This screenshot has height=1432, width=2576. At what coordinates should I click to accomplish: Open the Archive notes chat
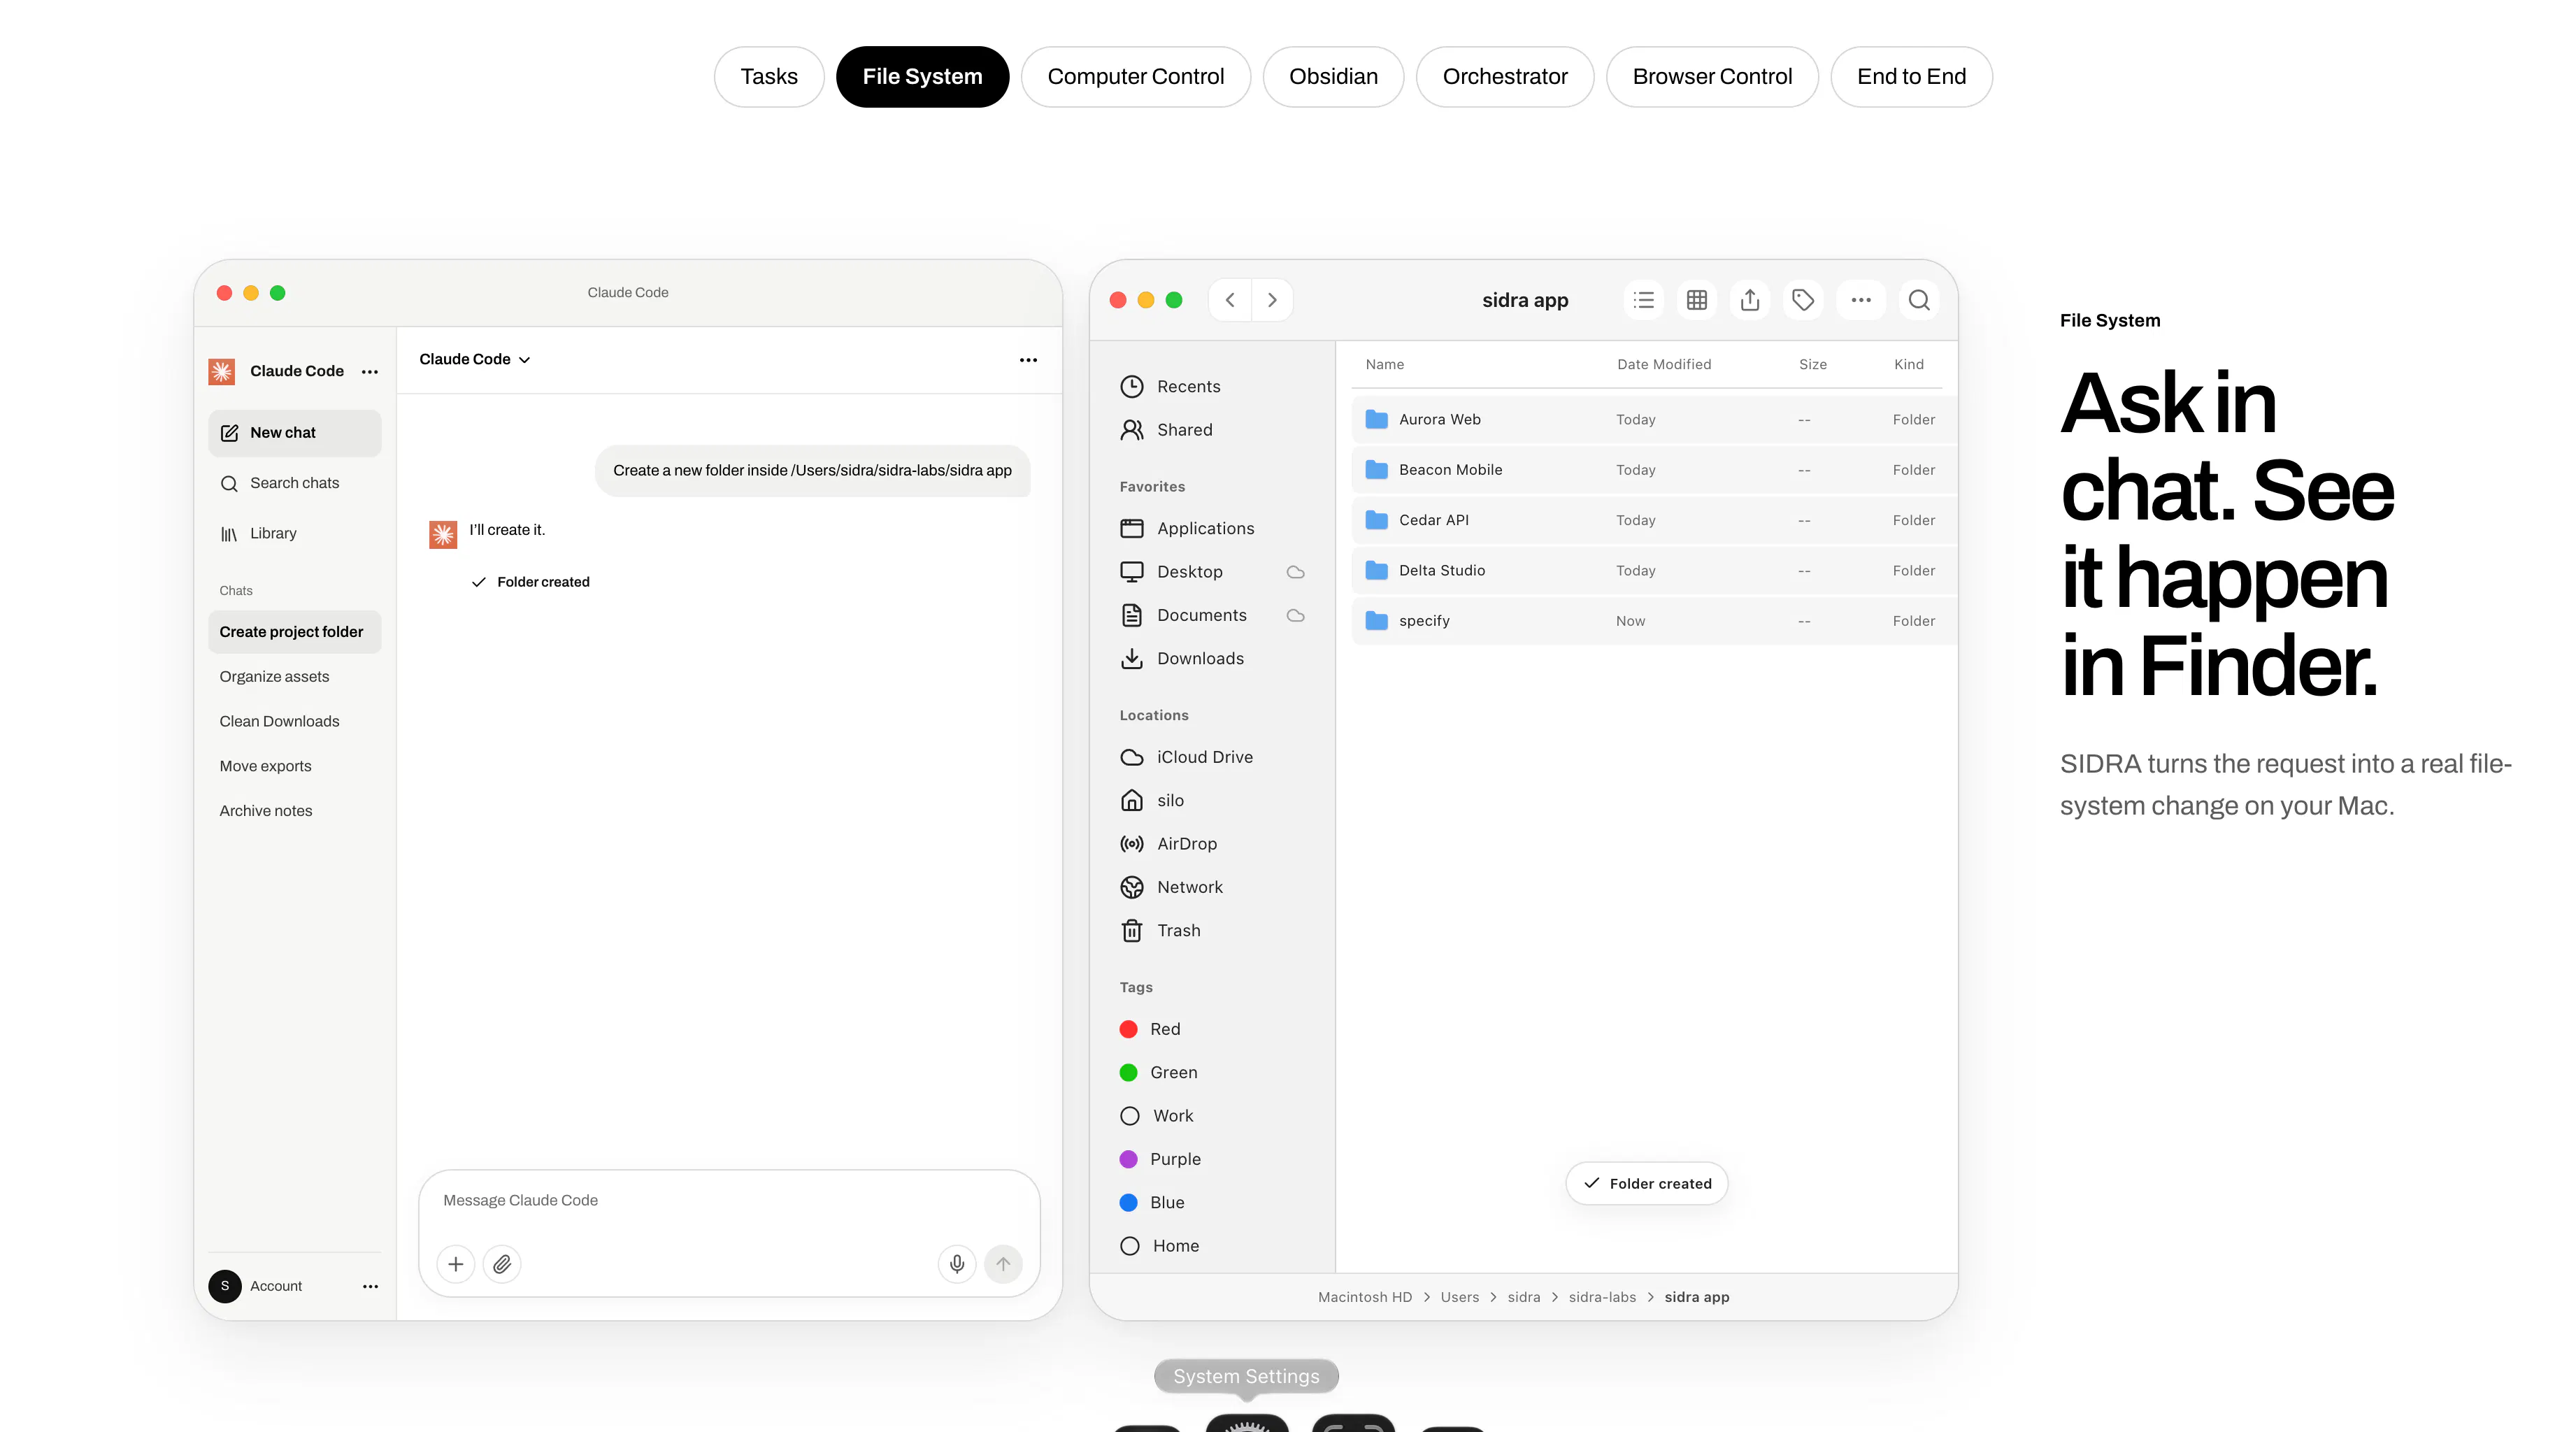click(x=294, y=811)
